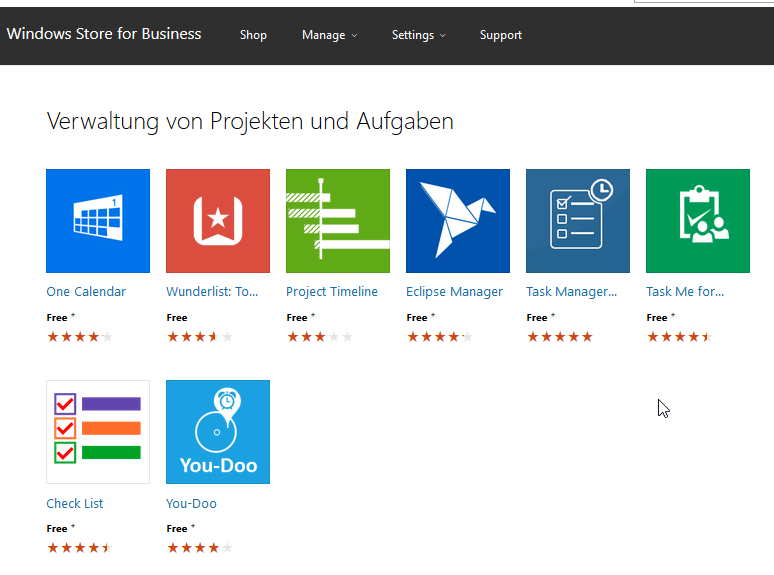Open the Task Me clipboard icon

point(697,221)
